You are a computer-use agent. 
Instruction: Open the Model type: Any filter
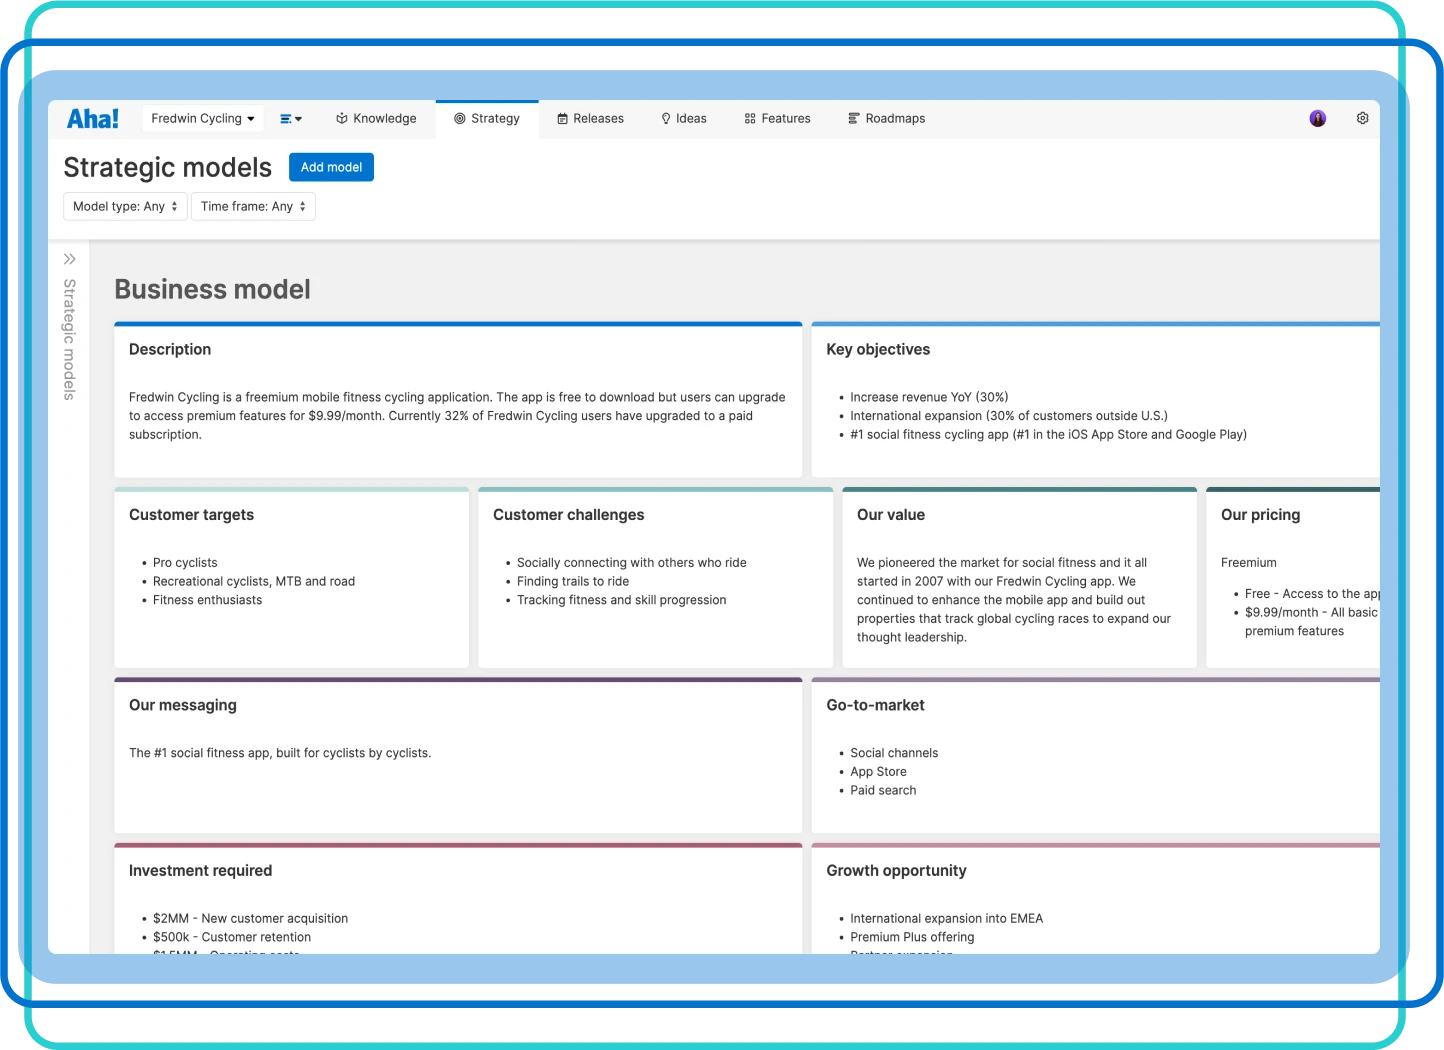tap(125, 207)
